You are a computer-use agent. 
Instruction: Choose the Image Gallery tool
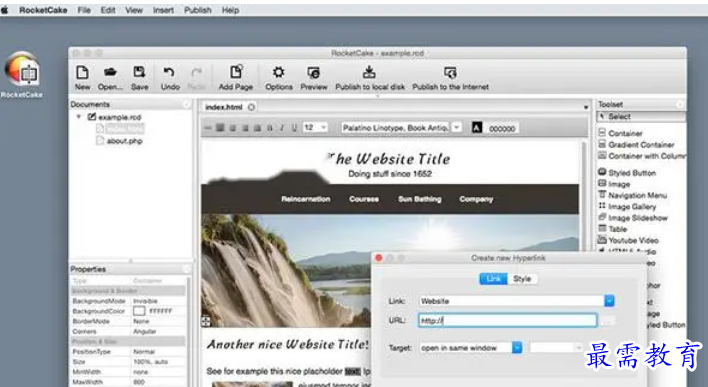pos(627,206)
